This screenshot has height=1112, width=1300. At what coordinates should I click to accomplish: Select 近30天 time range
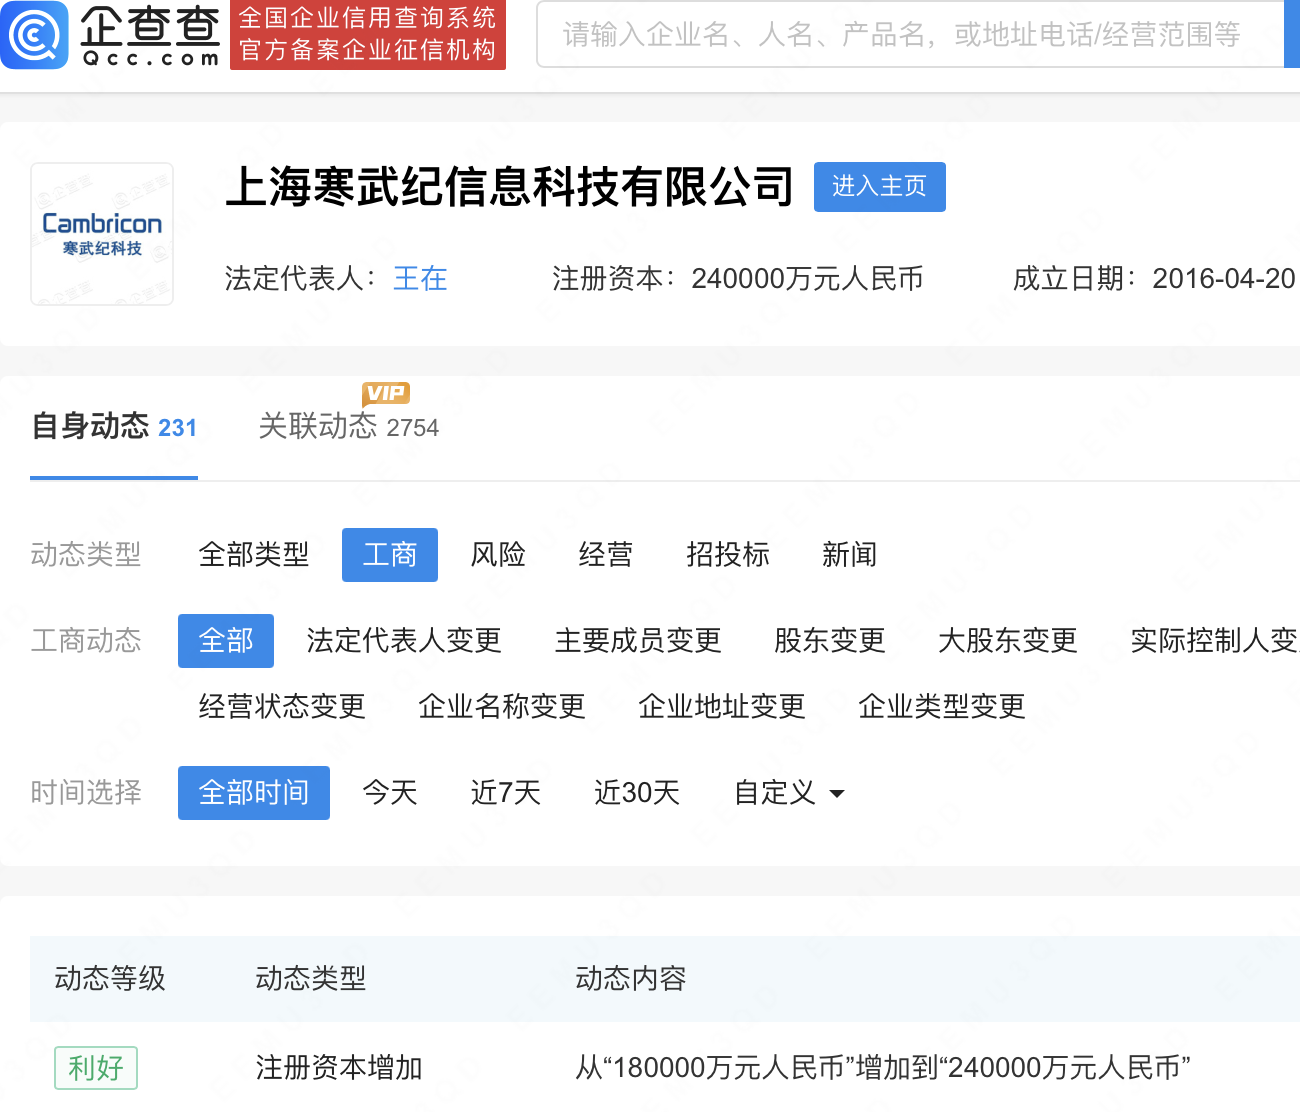pos(637,793)
